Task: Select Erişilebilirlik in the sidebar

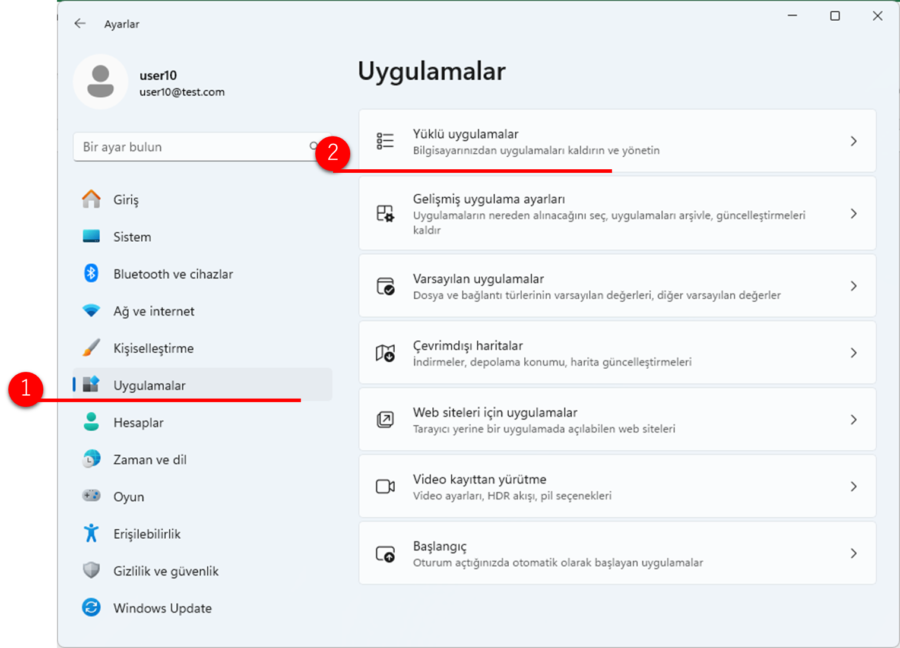Action: (203, 533)
